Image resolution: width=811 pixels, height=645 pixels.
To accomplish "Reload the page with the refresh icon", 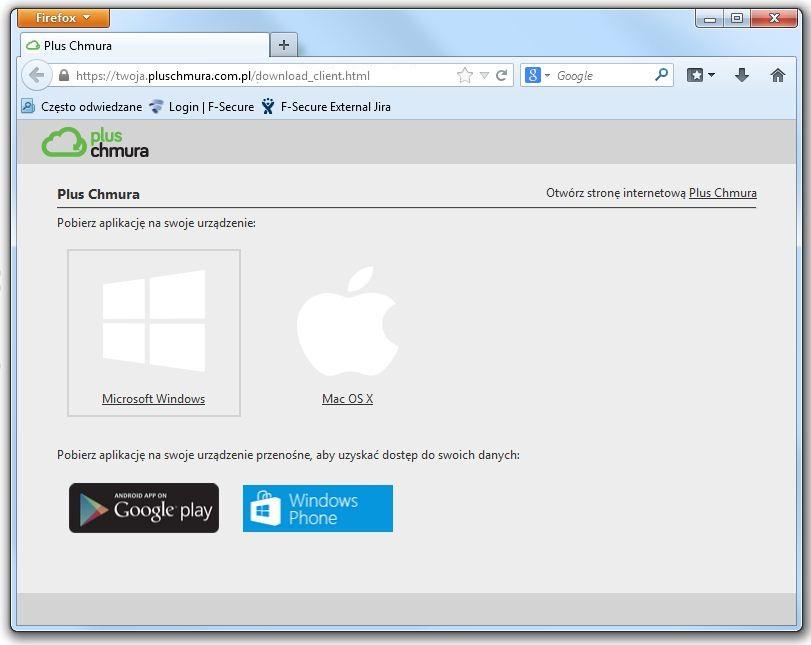I will pos(501,76).
